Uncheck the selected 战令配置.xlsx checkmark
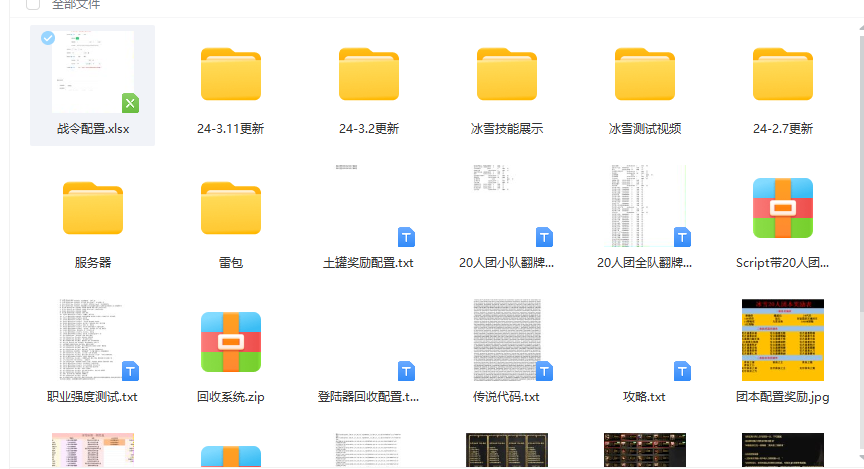The height and width of the screenshot is (469, 864). click(48, 38)
